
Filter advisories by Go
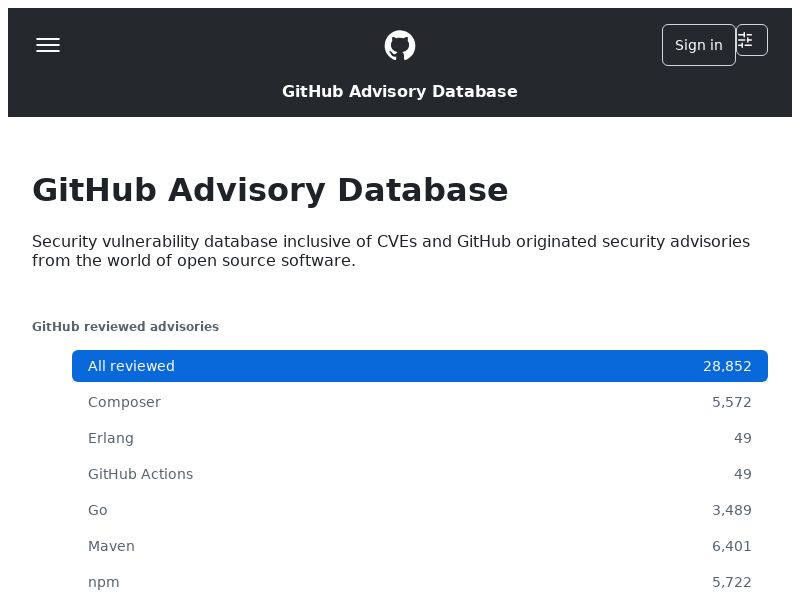98,510
